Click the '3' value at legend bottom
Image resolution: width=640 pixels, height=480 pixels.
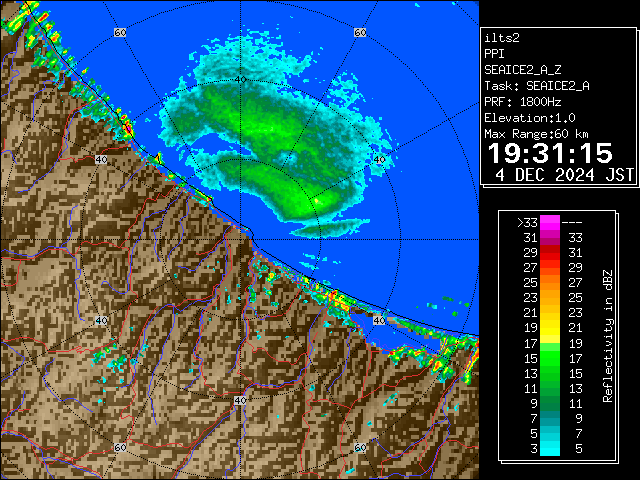pyautogui.click(x=534, y=449)
